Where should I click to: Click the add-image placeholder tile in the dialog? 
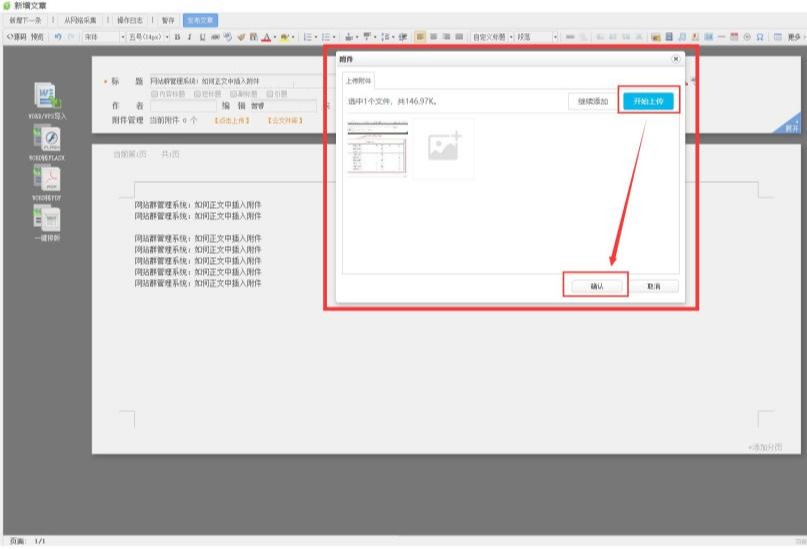pyautogui.click(x=443, y=148)
